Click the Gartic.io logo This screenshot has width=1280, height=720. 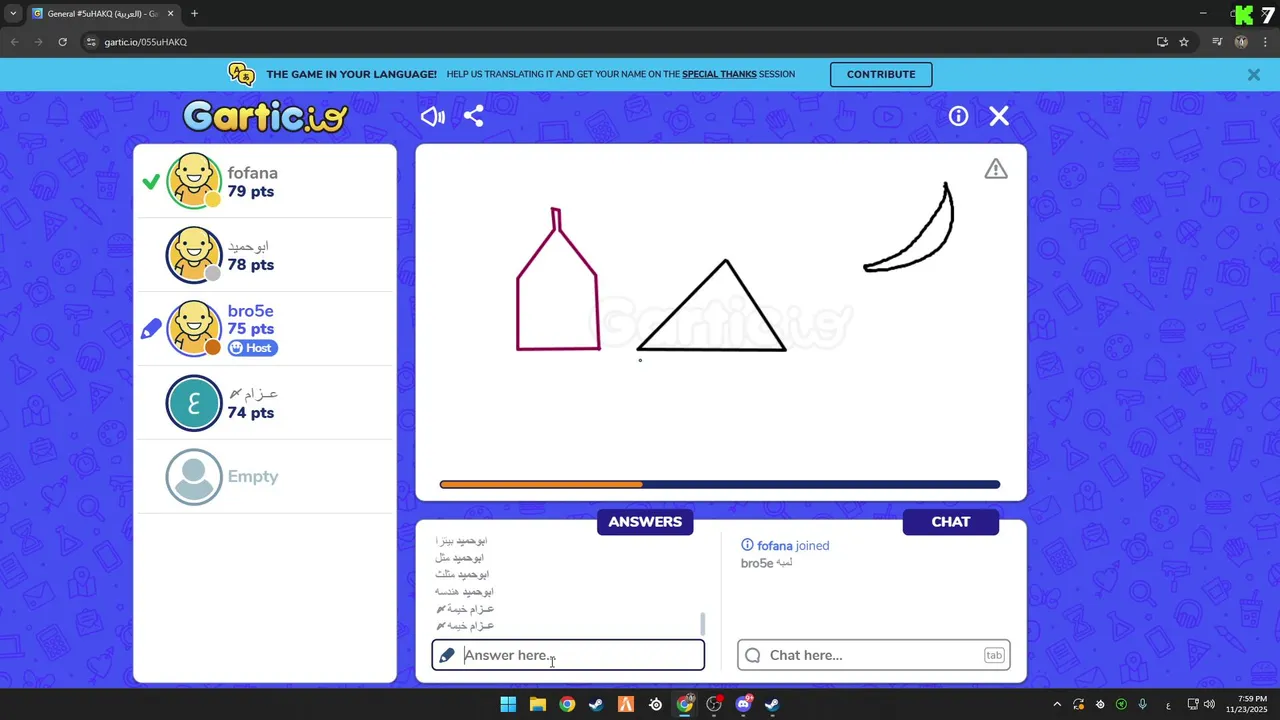pyautogui.click(x=265, y=117)
